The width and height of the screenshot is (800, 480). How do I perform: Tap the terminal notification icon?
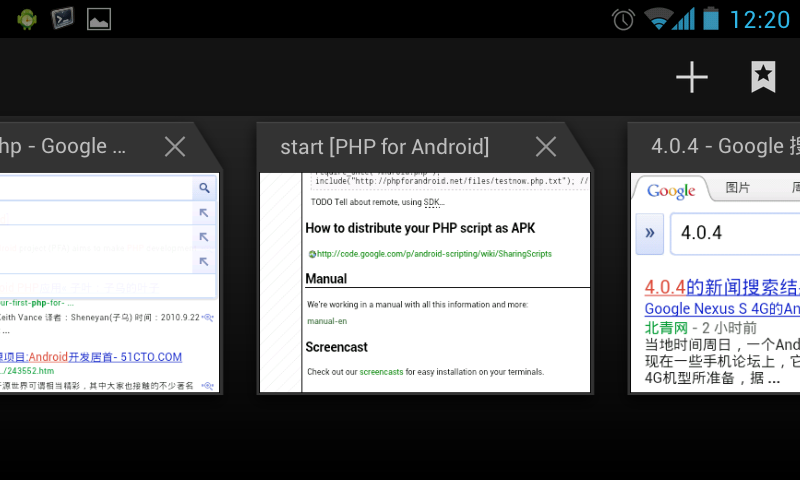pyautogui.click(x=63, y=19)
